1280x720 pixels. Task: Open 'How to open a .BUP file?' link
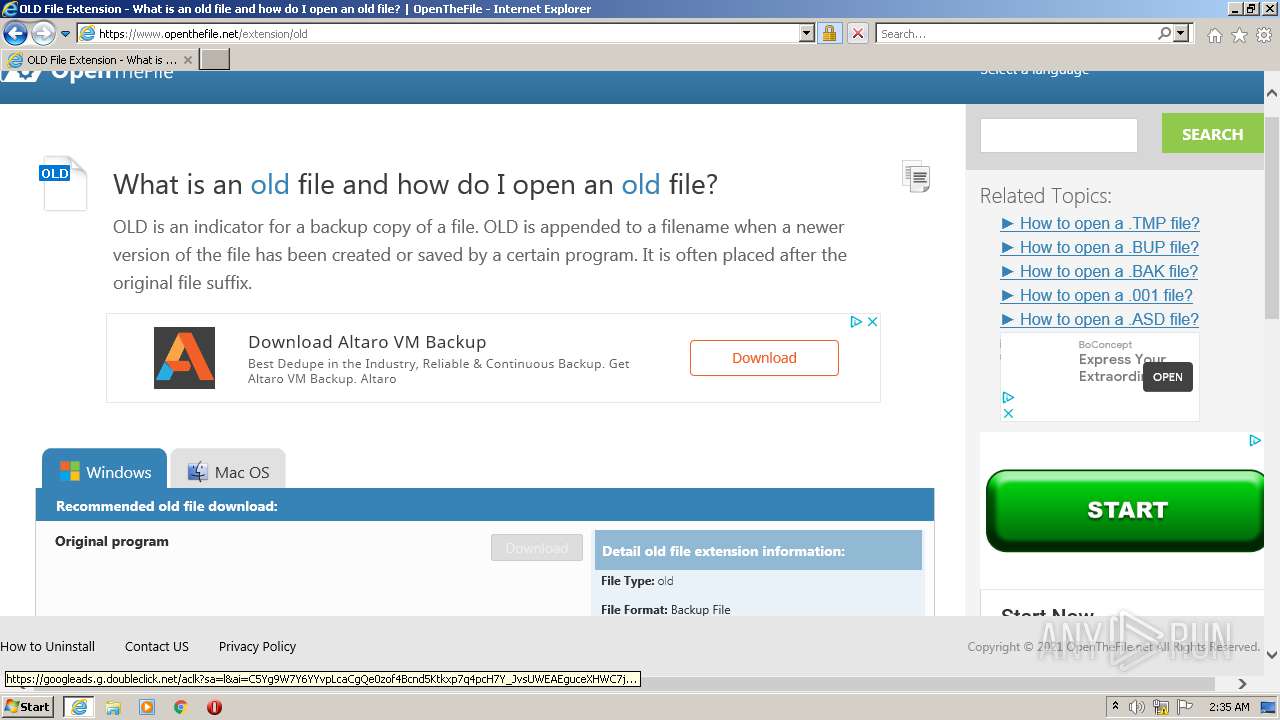(1100, 247)
